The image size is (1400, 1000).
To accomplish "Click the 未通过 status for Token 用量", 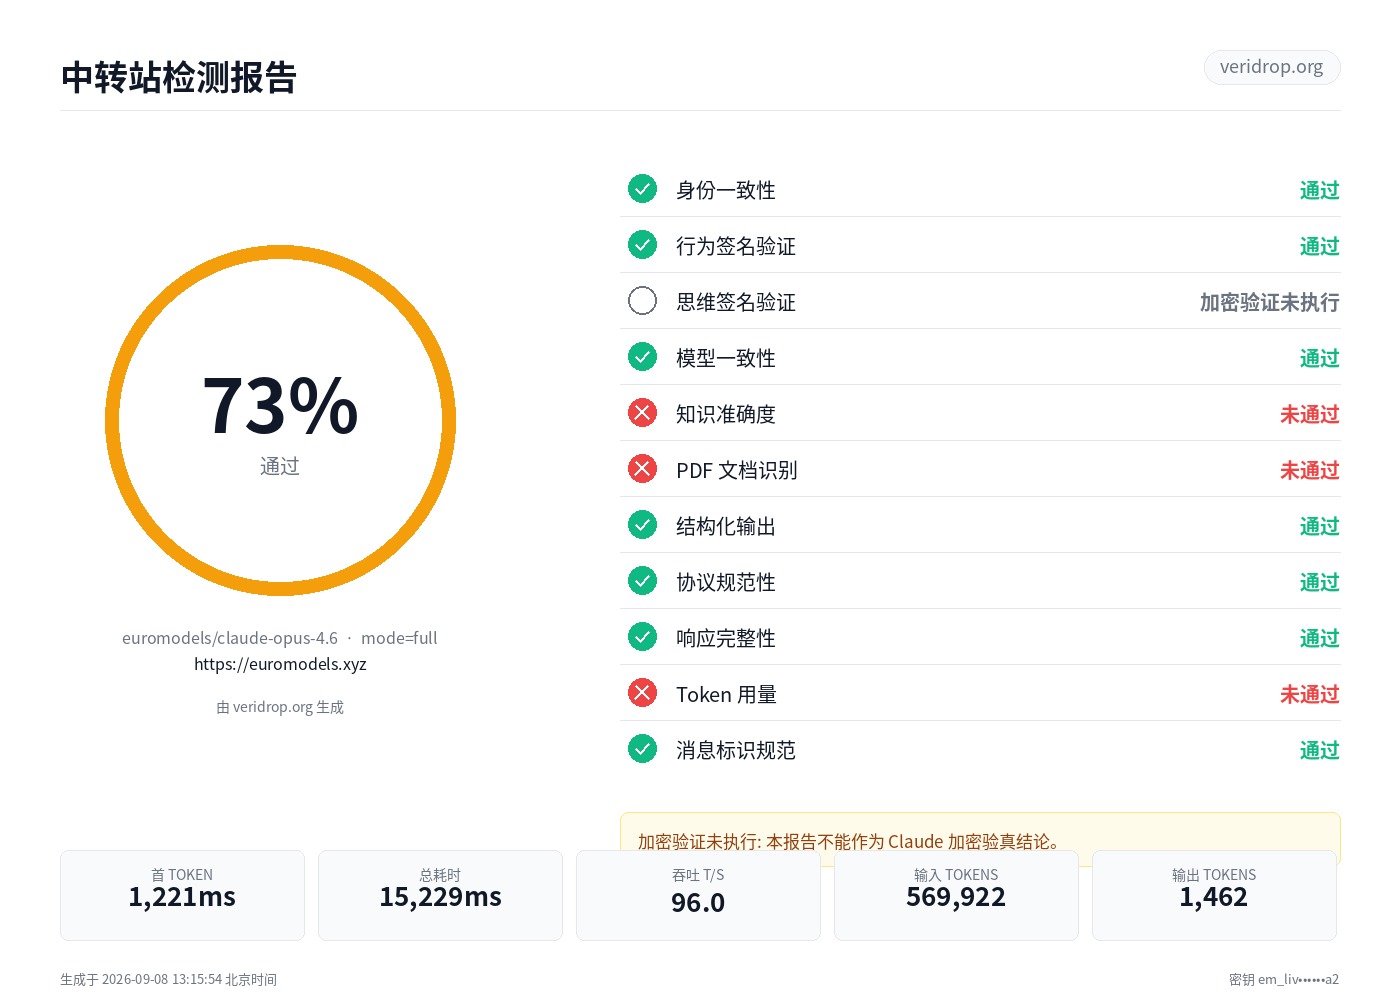I will 1310,694.
